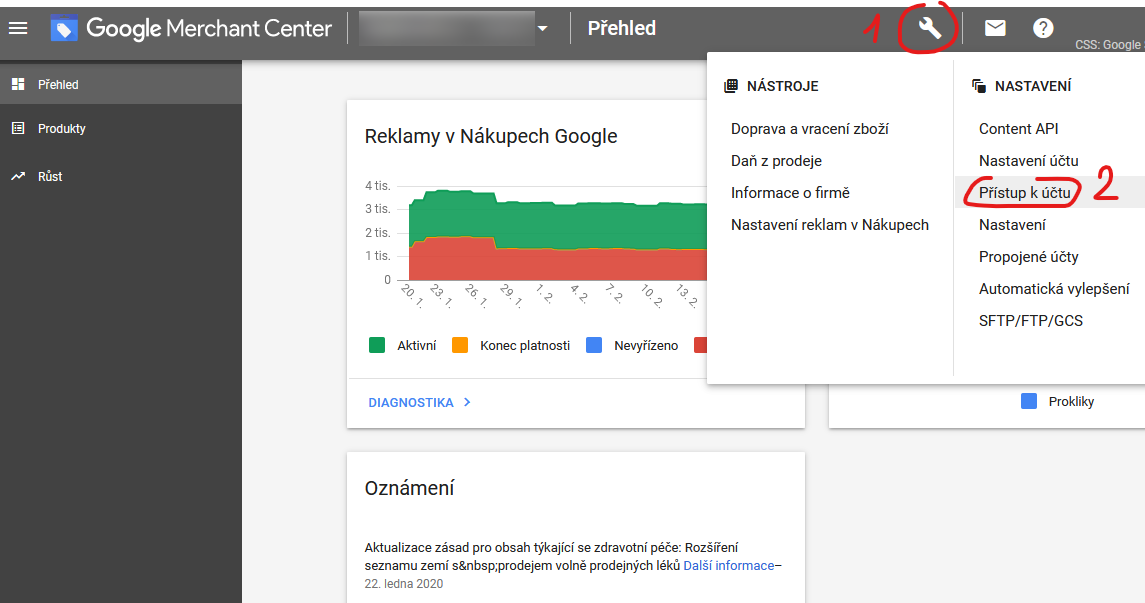
Task: Open Content API settings
Action: pyautogui.click(x=1018, y=128)
